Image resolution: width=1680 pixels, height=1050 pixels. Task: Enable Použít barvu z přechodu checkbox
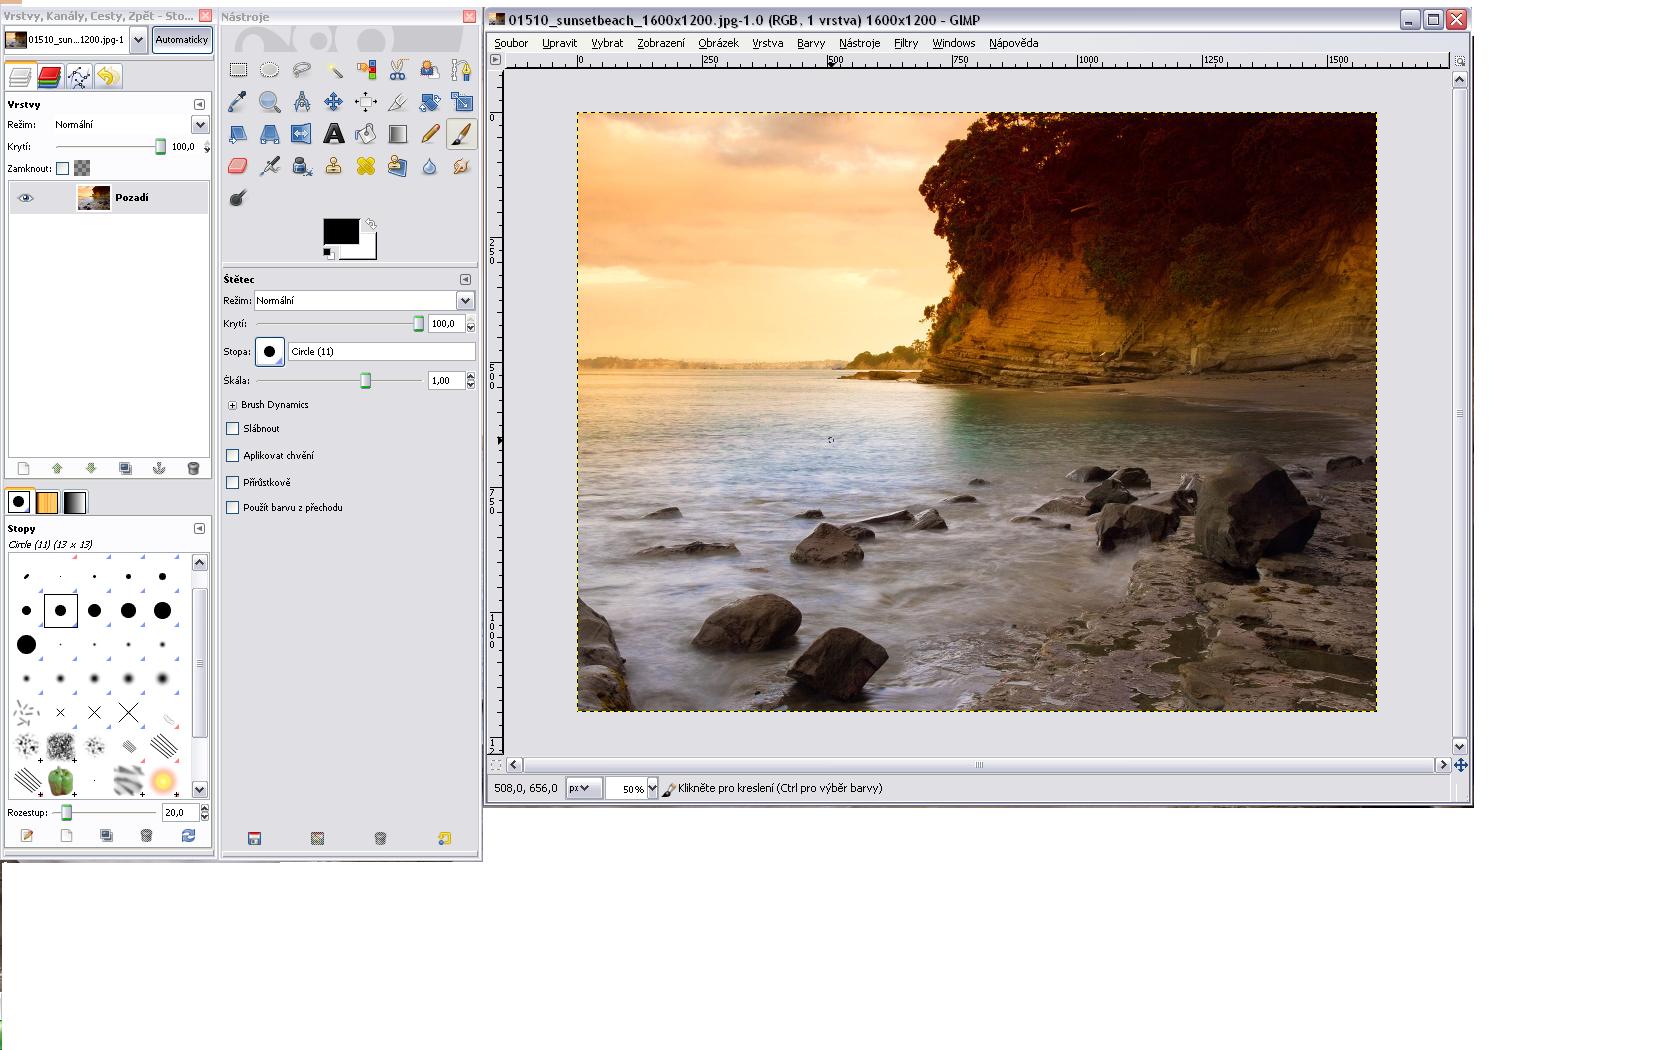click(x=233, y=508)
